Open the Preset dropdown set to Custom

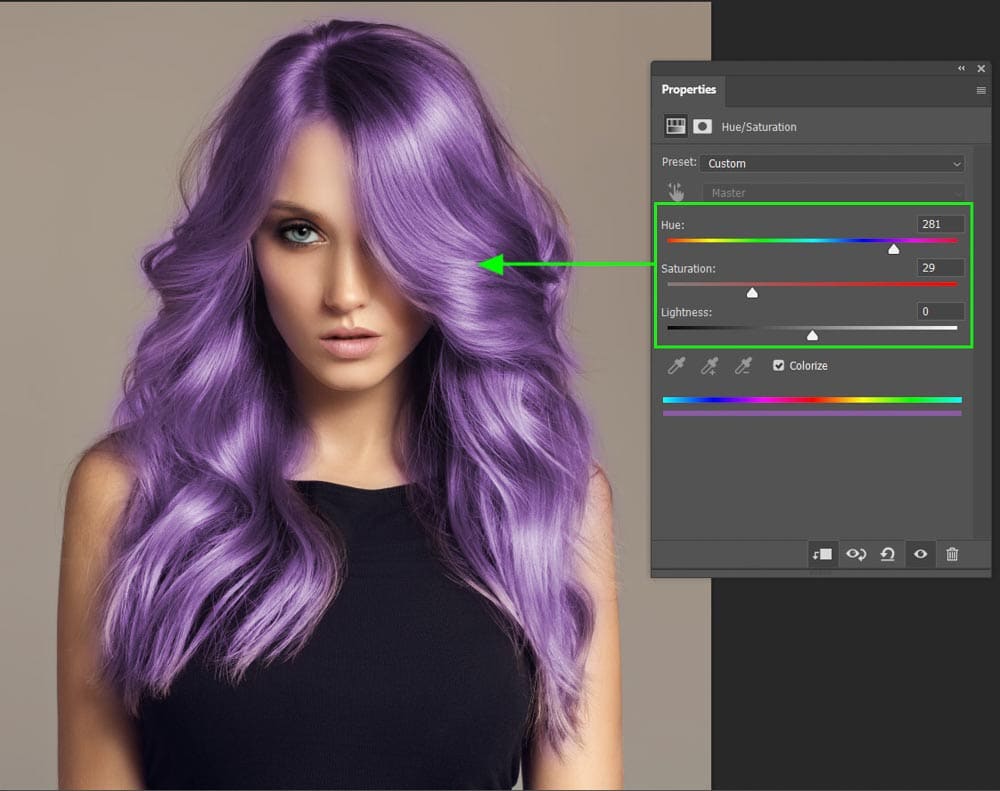832,163
